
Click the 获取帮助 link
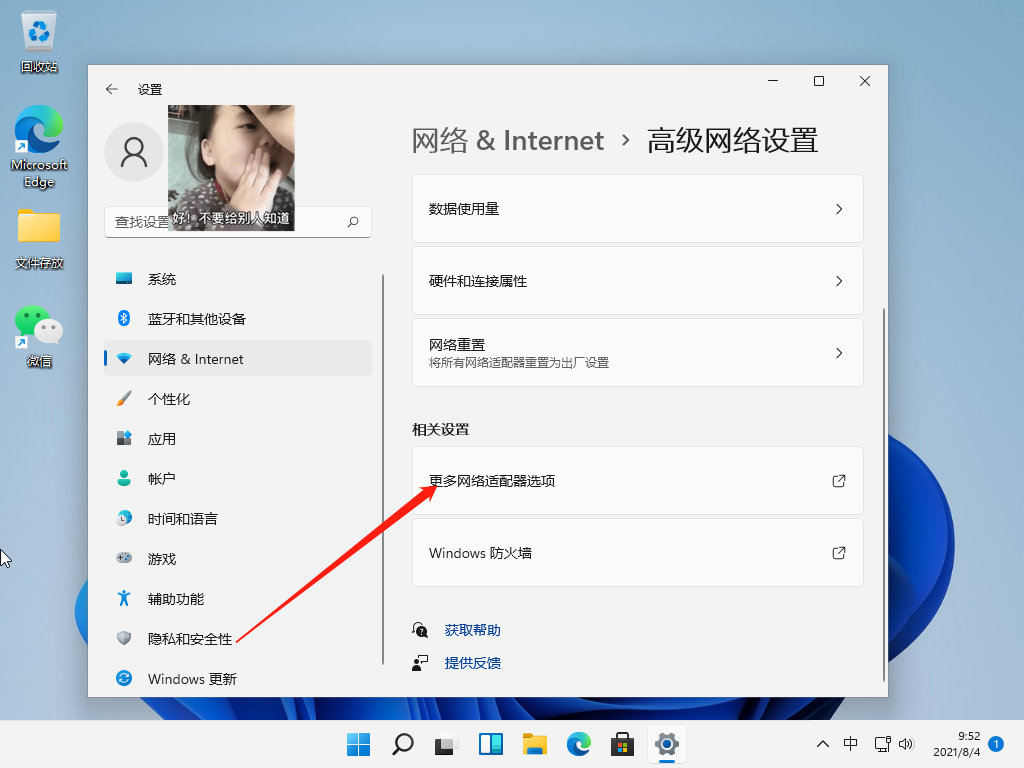click(x=472, y=630)
